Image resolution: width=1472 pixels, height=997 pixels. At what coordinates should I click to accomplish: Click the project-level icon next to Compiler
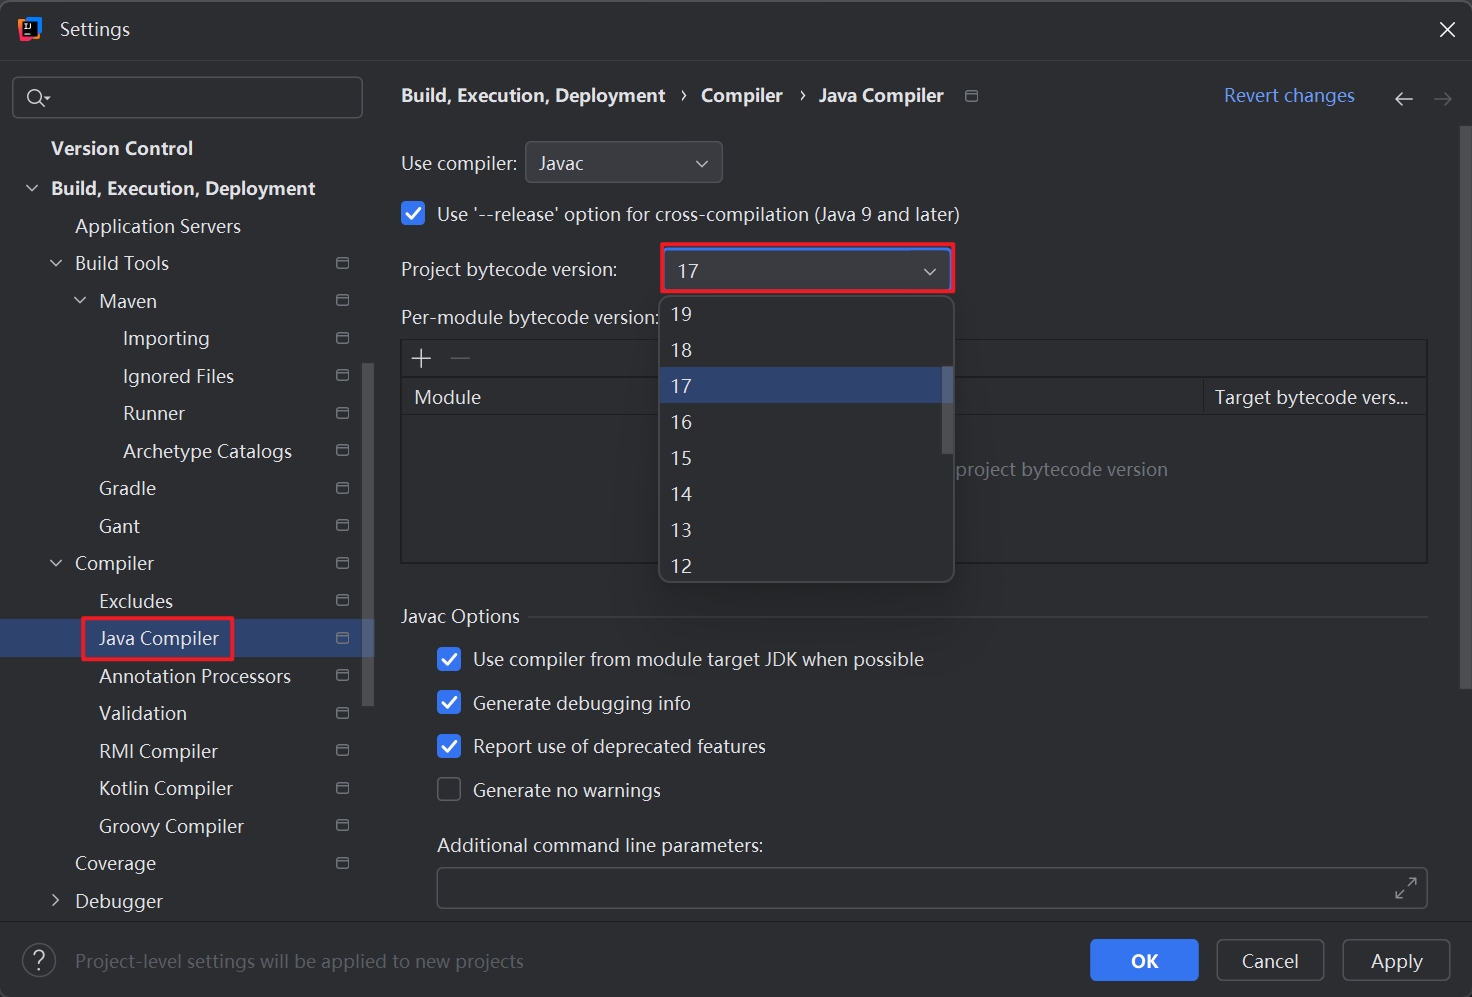point(343,563)
